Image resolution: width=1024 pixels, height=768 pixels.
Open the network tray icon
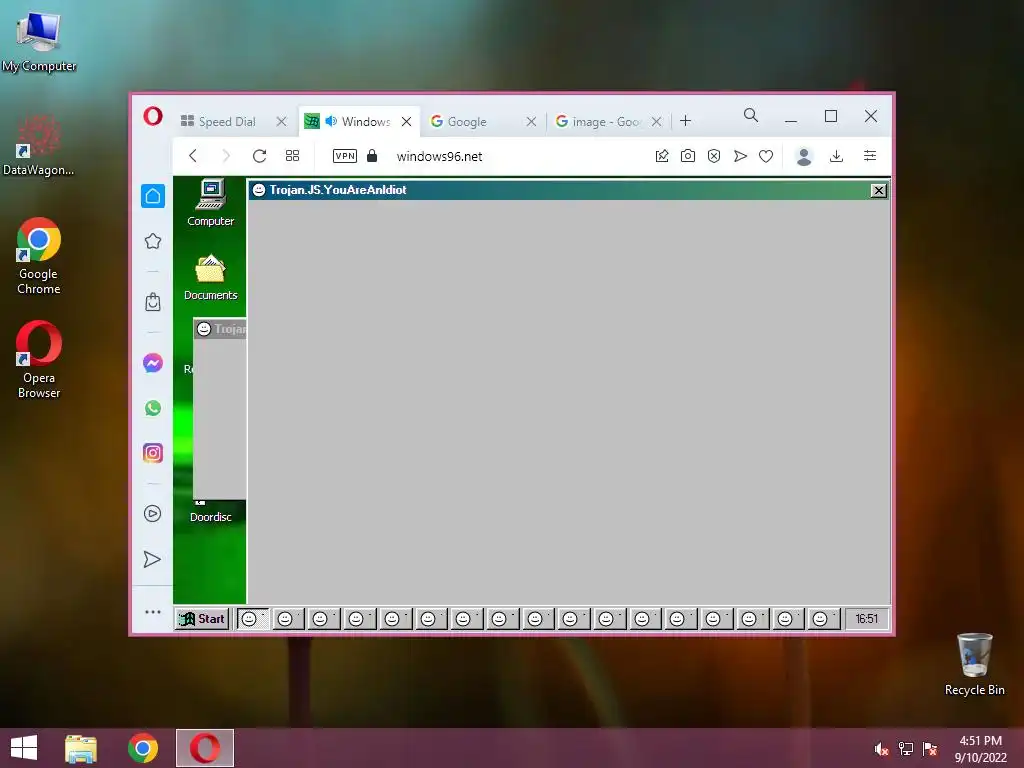coord(906,748)
